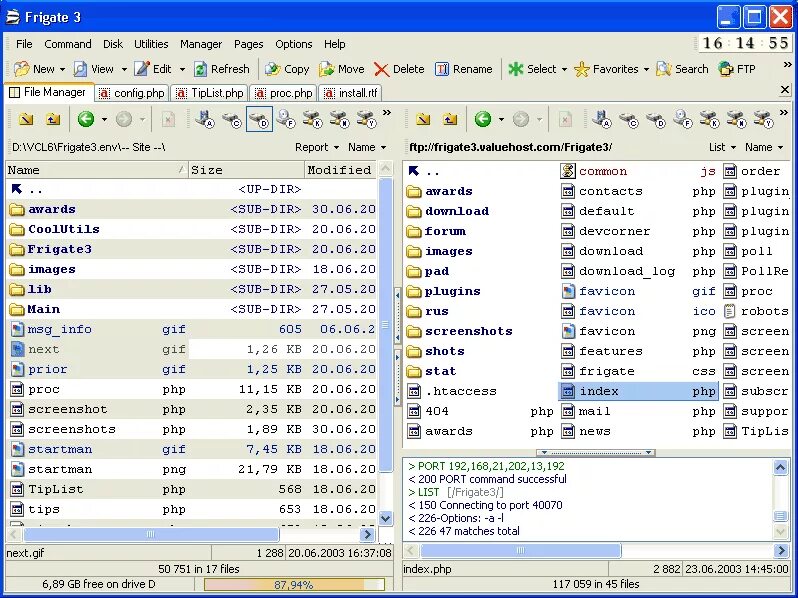This screenshot has width=798, height=598.
Task: Click the Rename toolbar button
Action: click(x=463, y=69)
